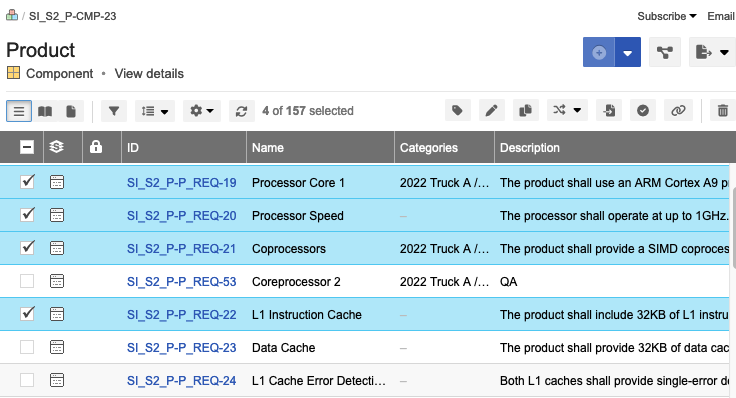
Task: Duplicate the selected items
Action: (x=526, y=111)
